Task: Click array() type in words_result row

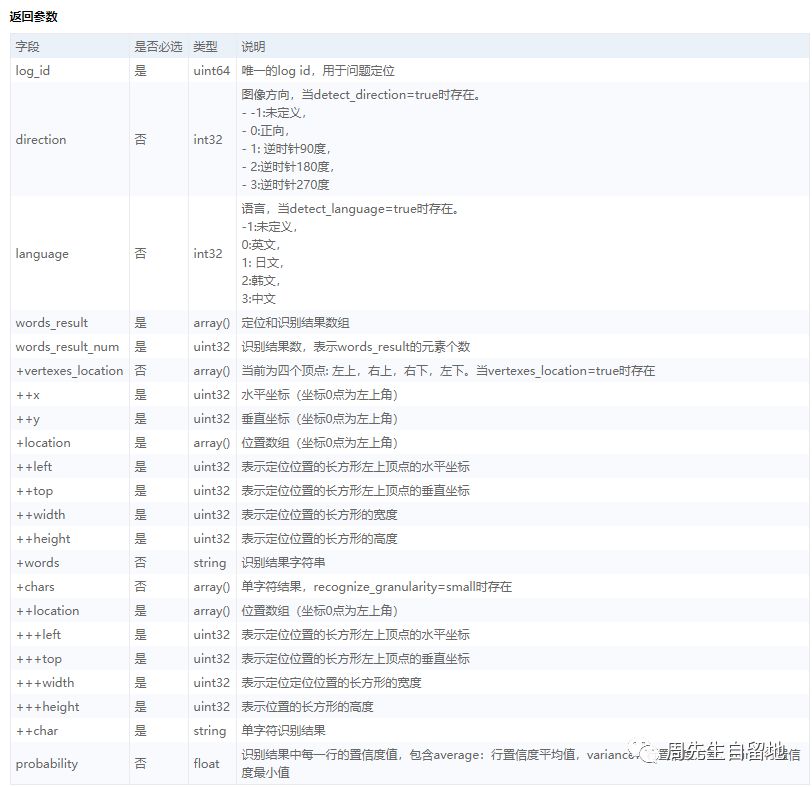Action: pos(211,323)
